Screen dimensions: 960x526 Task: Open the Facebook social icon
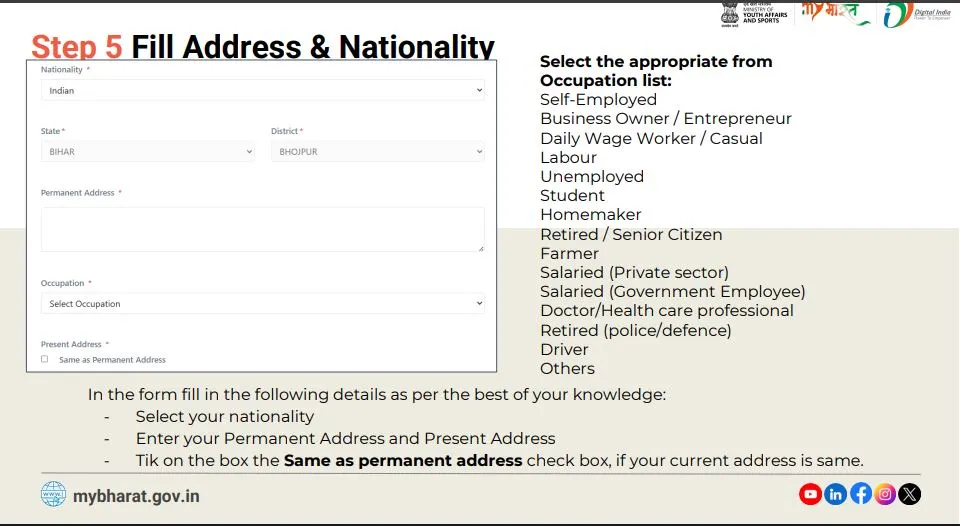pos(860,494)
